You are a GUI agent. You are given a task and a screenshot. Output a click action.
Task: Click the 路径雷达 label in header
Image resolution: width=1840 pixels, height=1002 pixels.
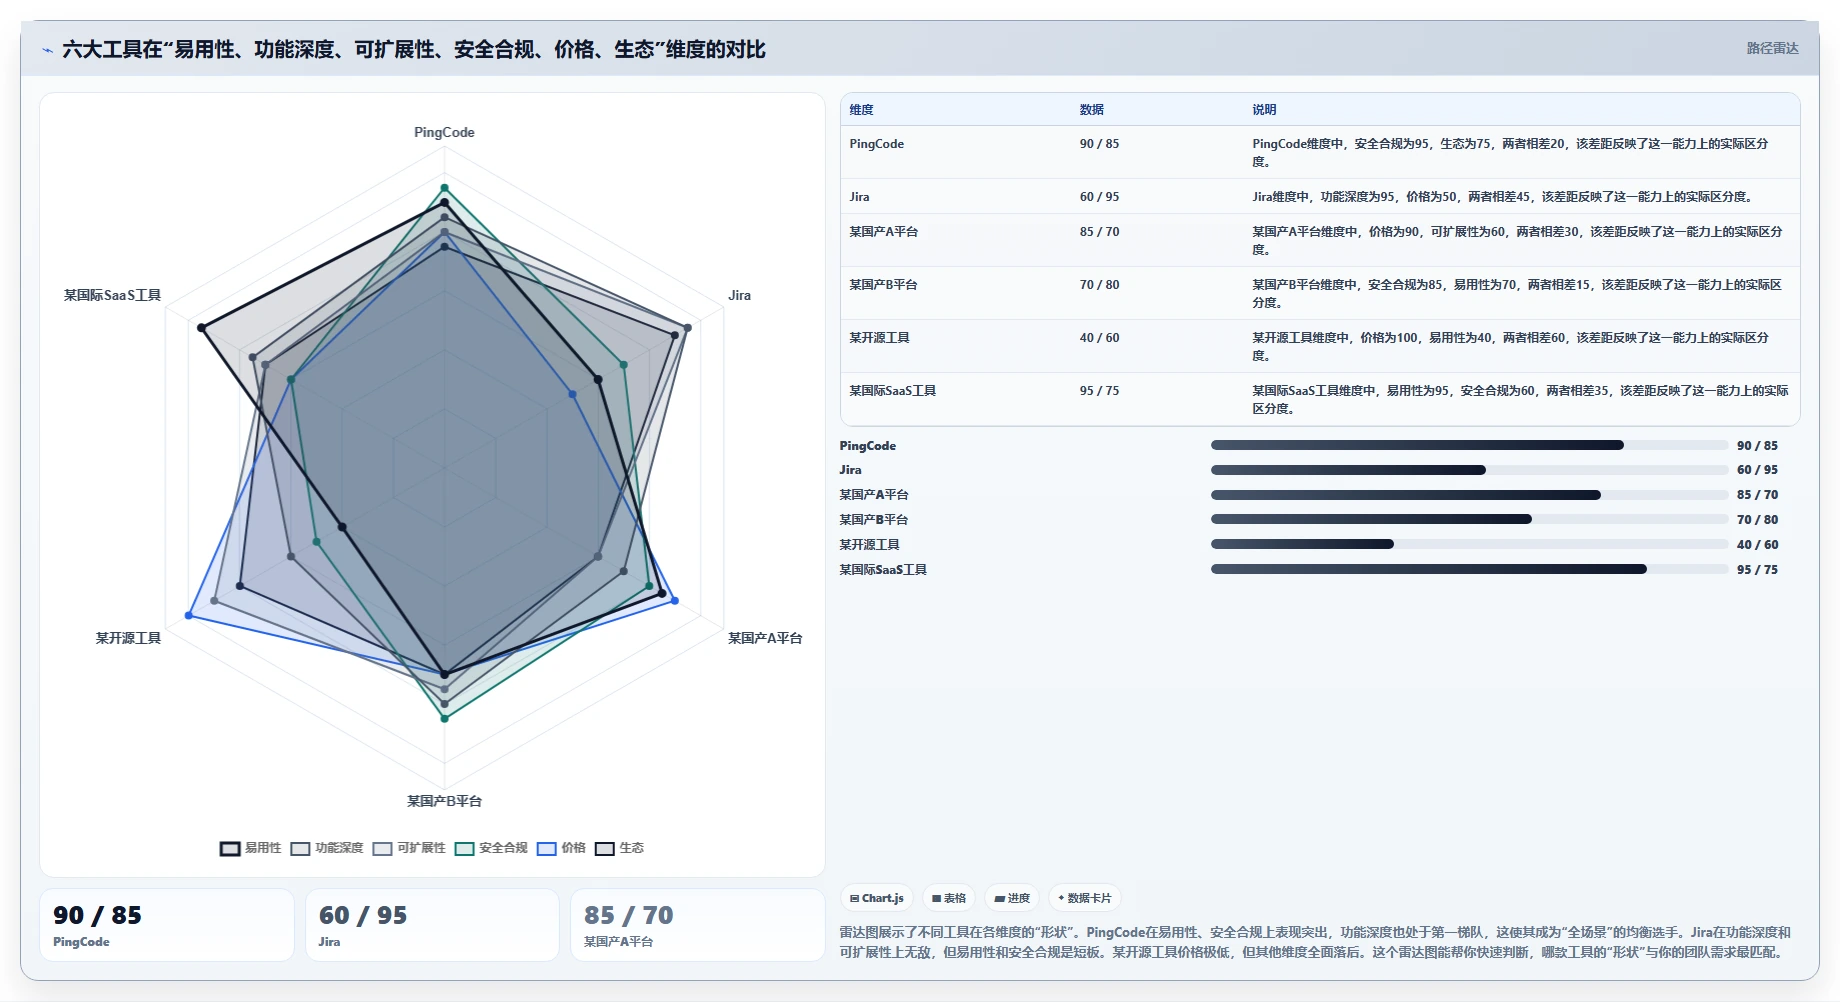(1772, 48)
